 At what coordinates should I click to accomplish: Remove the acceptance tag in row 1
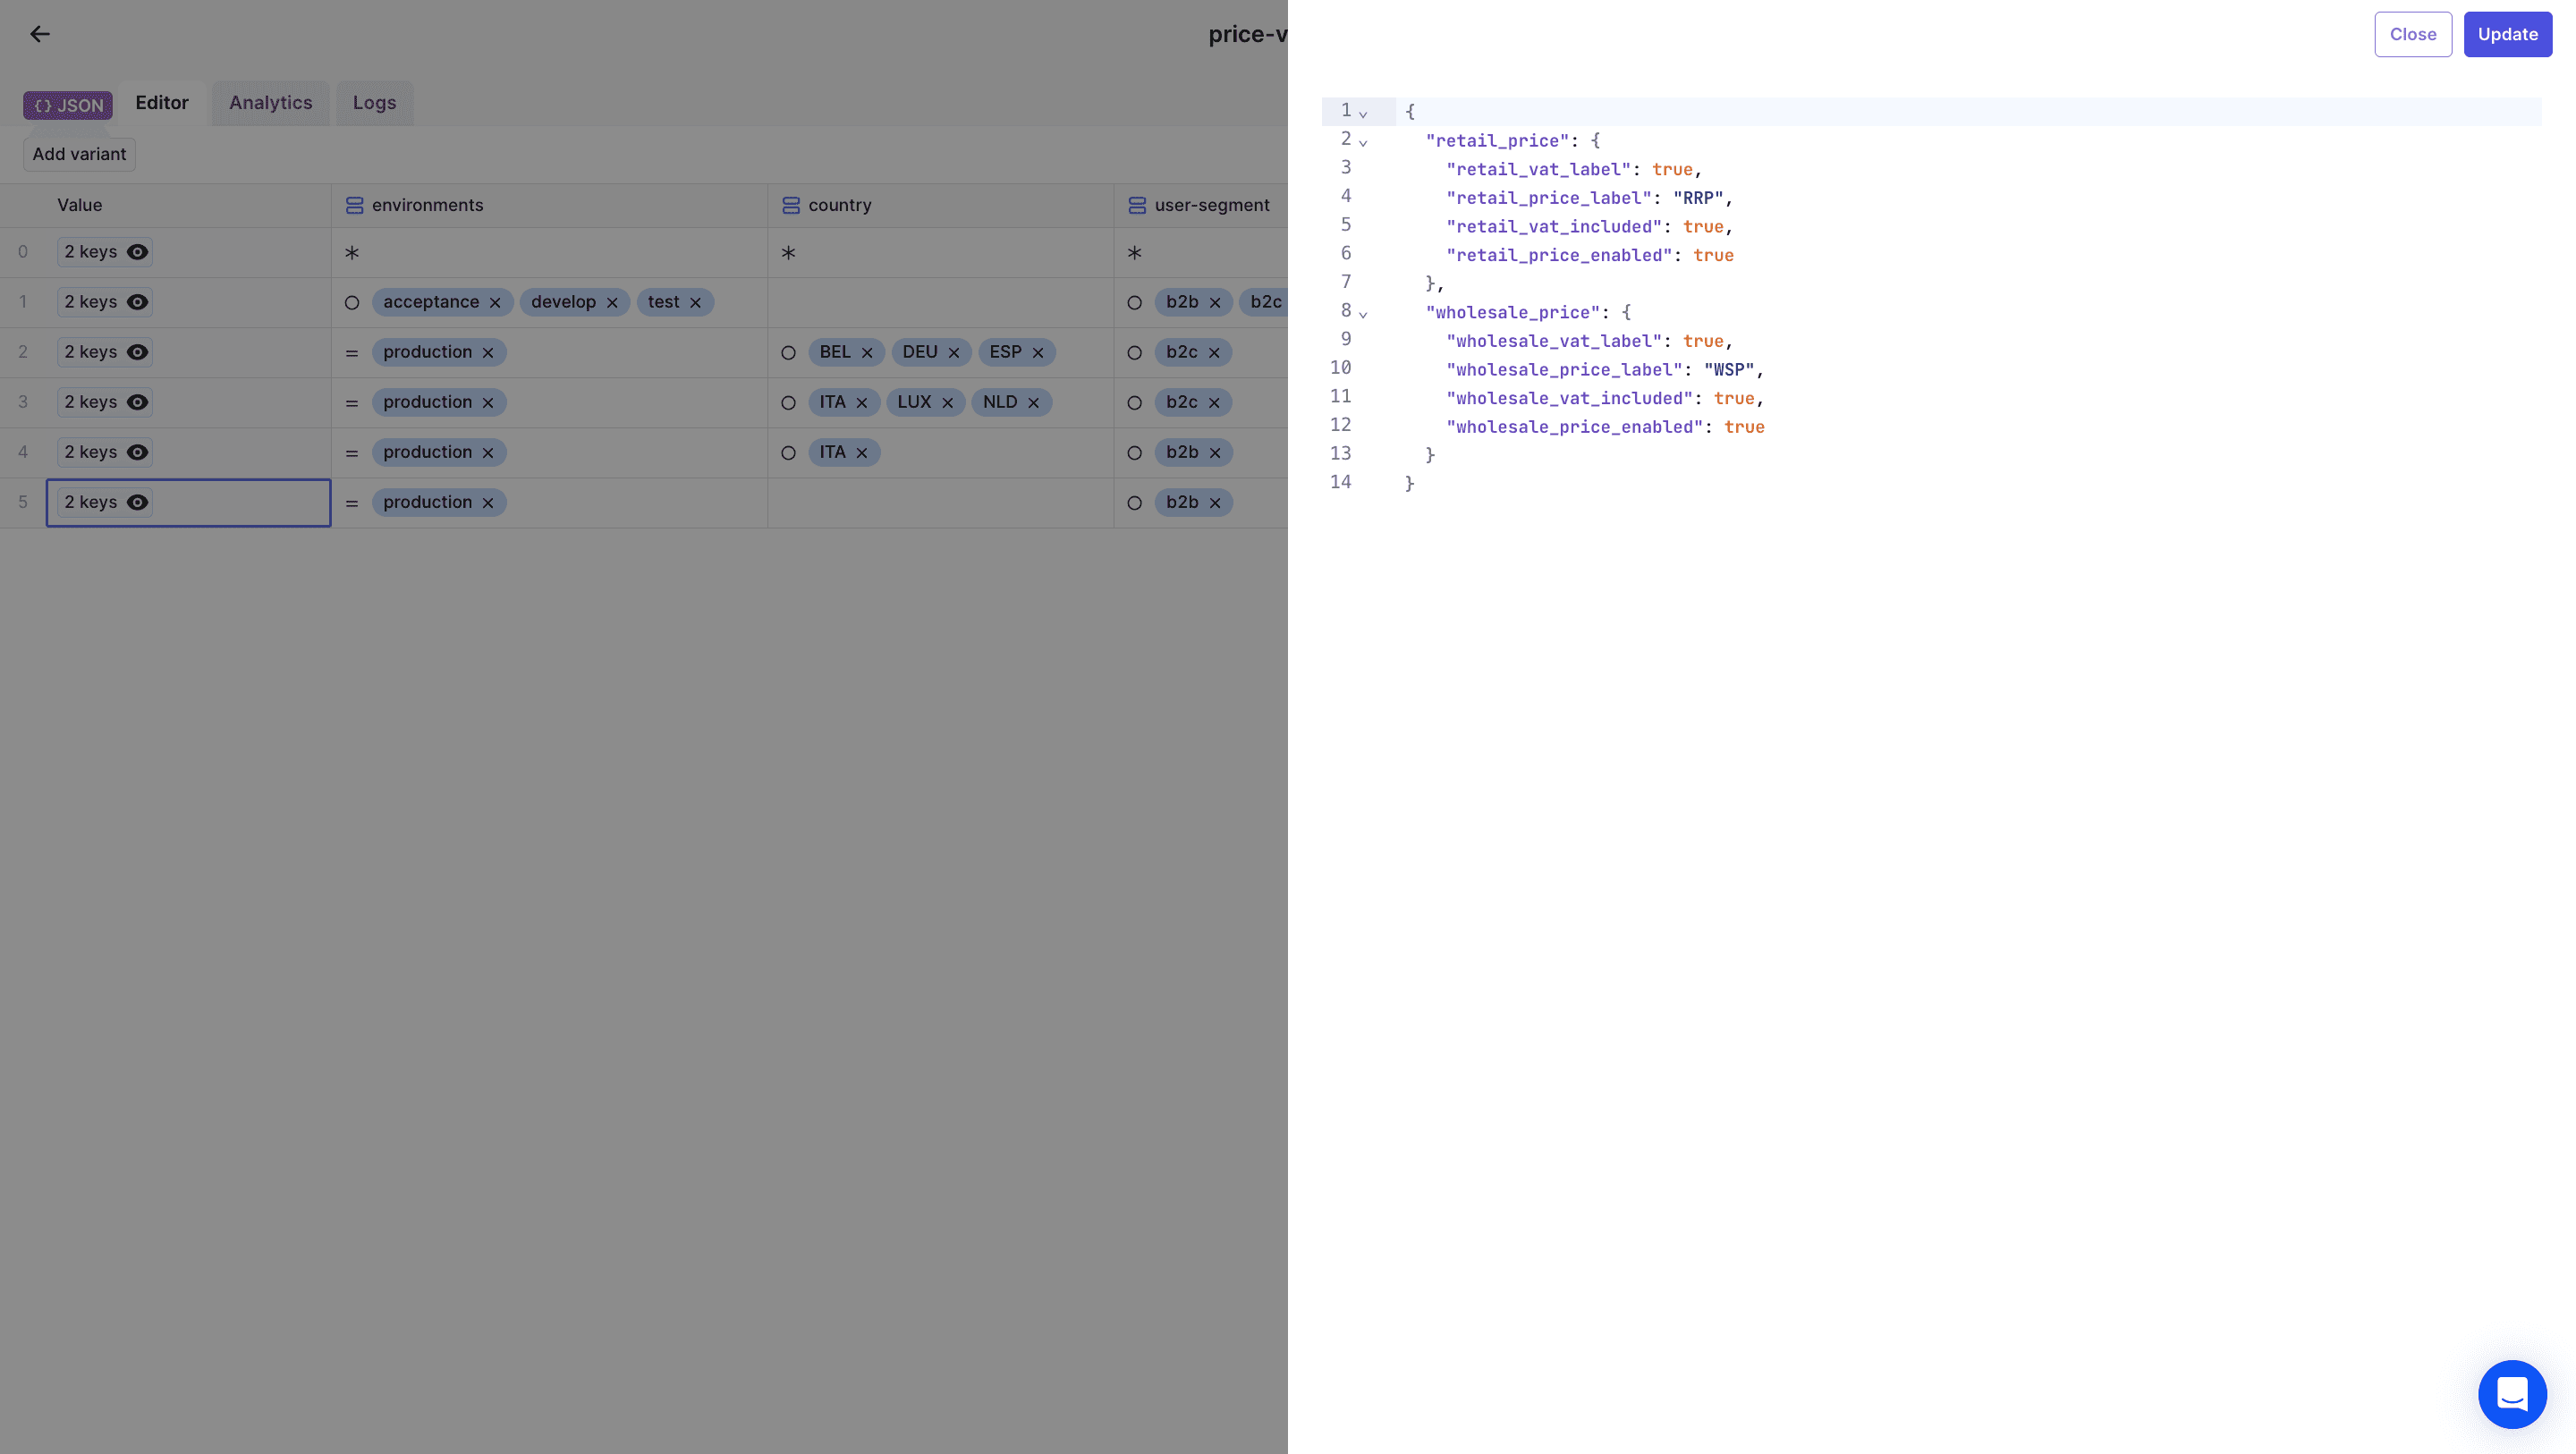(495, 303)
